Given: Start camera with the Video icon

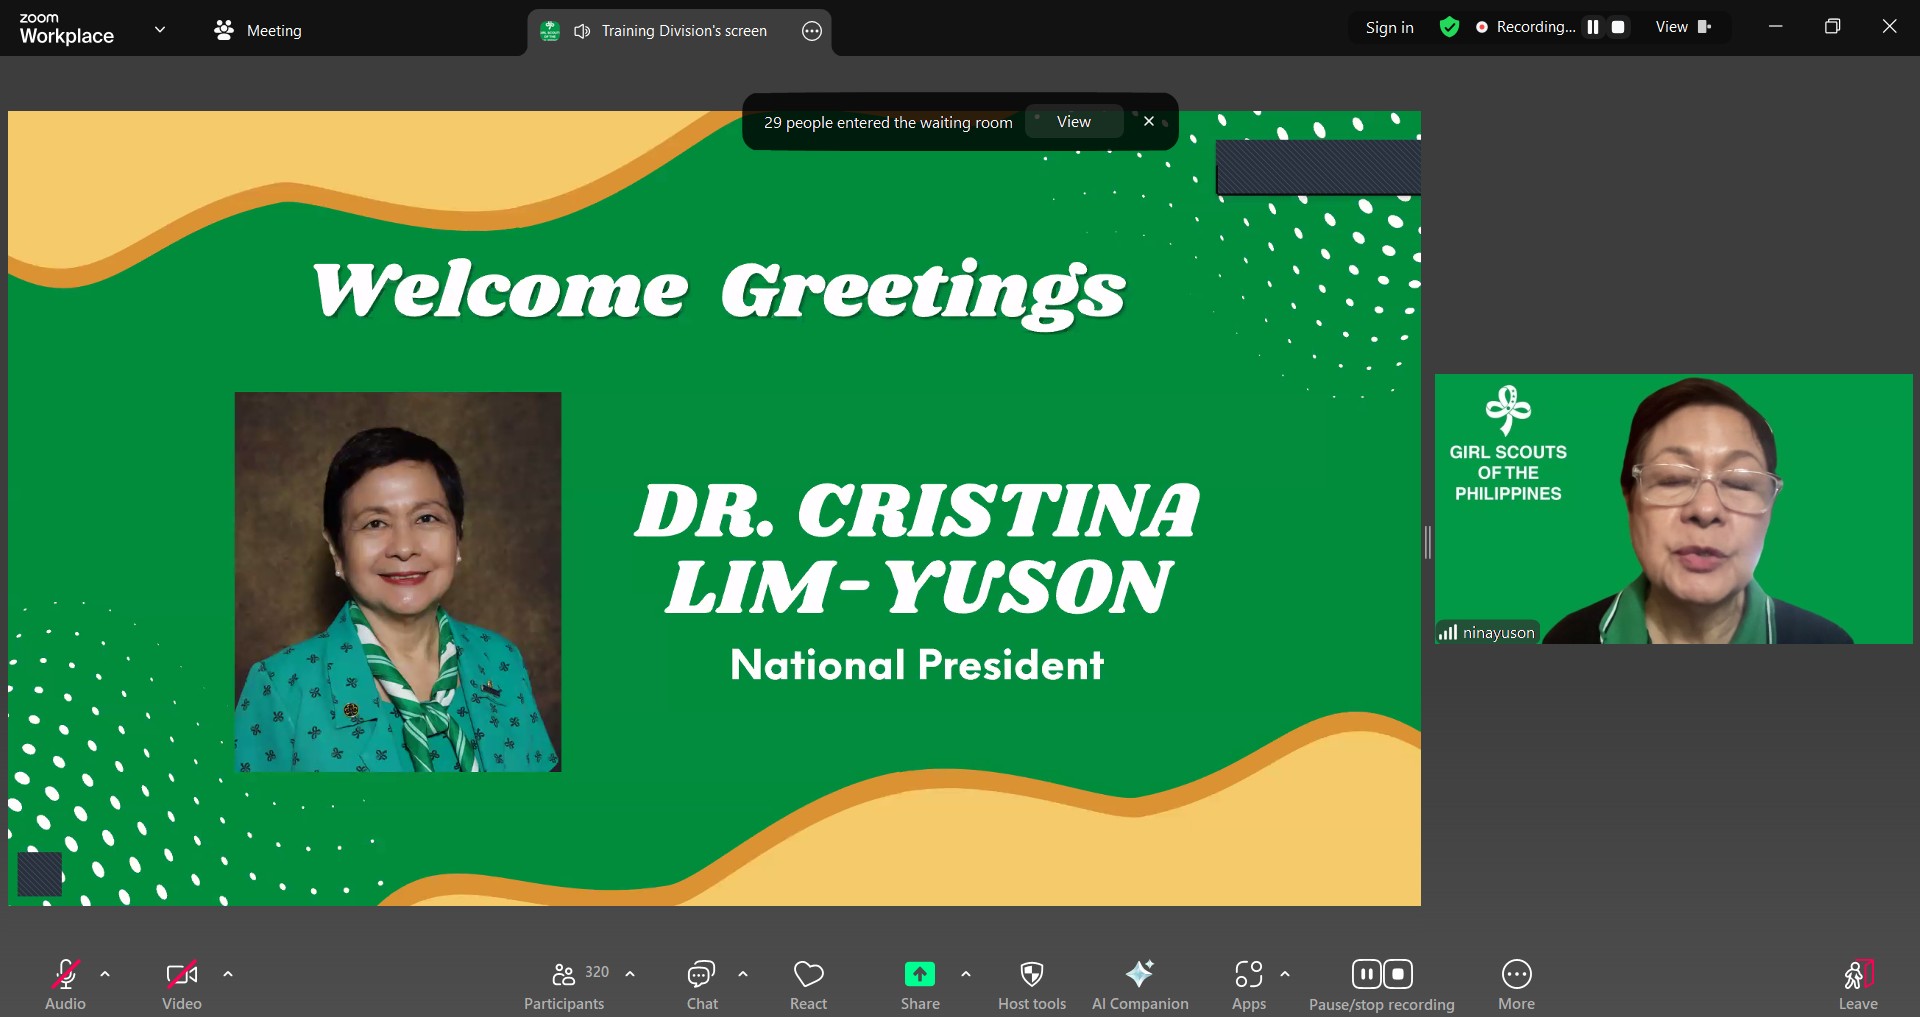Looking at the screenshot, I should pyautogui.click(x=182, y=974).
